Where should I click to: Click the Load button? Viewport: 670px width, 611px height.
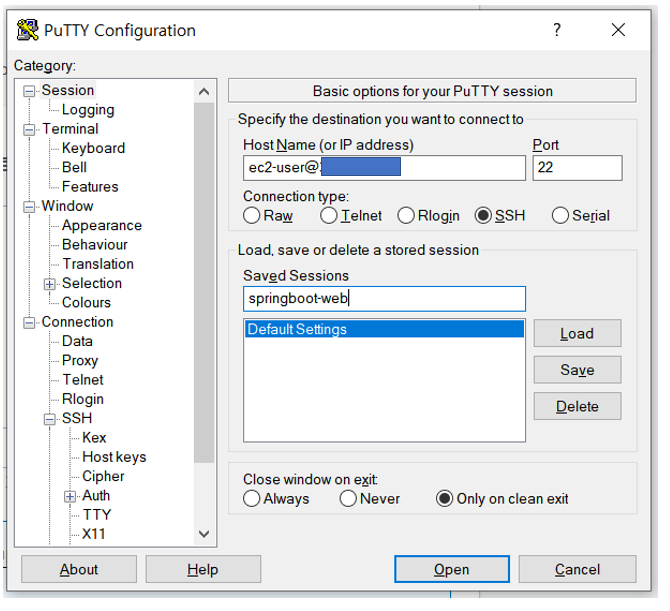pyautogui.click(x=577, y=333)
